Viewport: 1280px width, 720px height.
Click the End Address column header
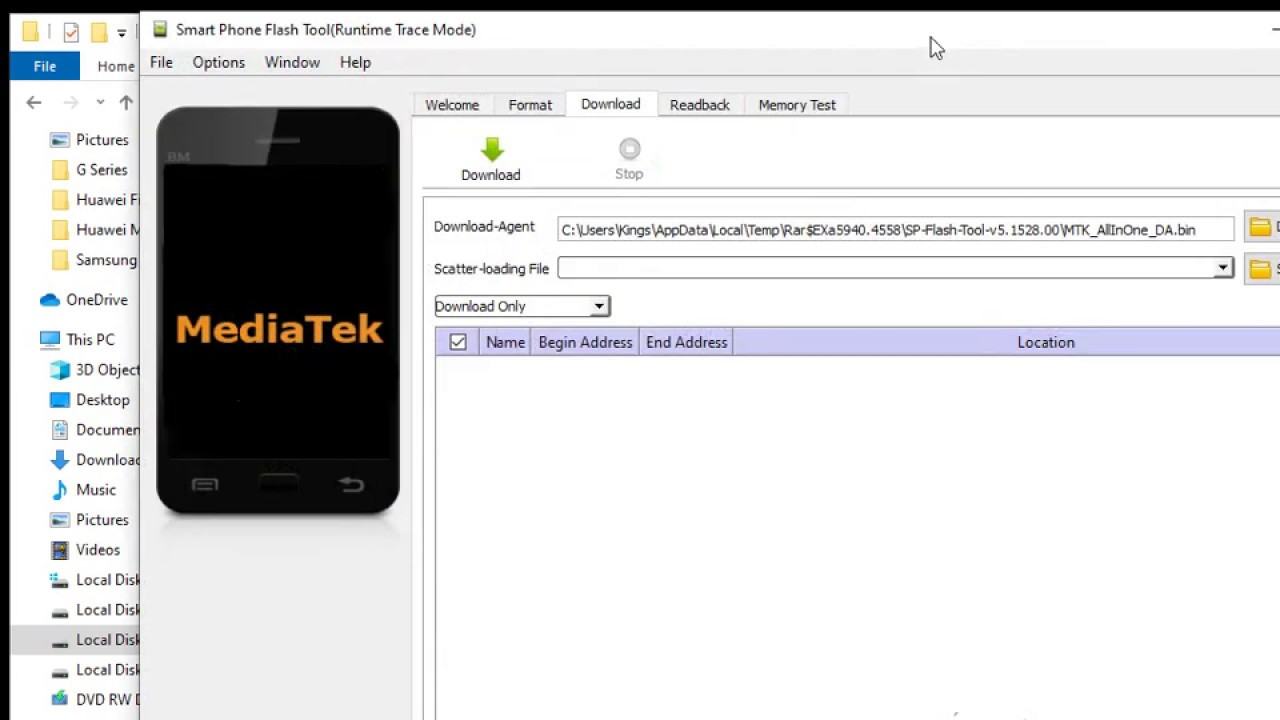tap(686, 342)
